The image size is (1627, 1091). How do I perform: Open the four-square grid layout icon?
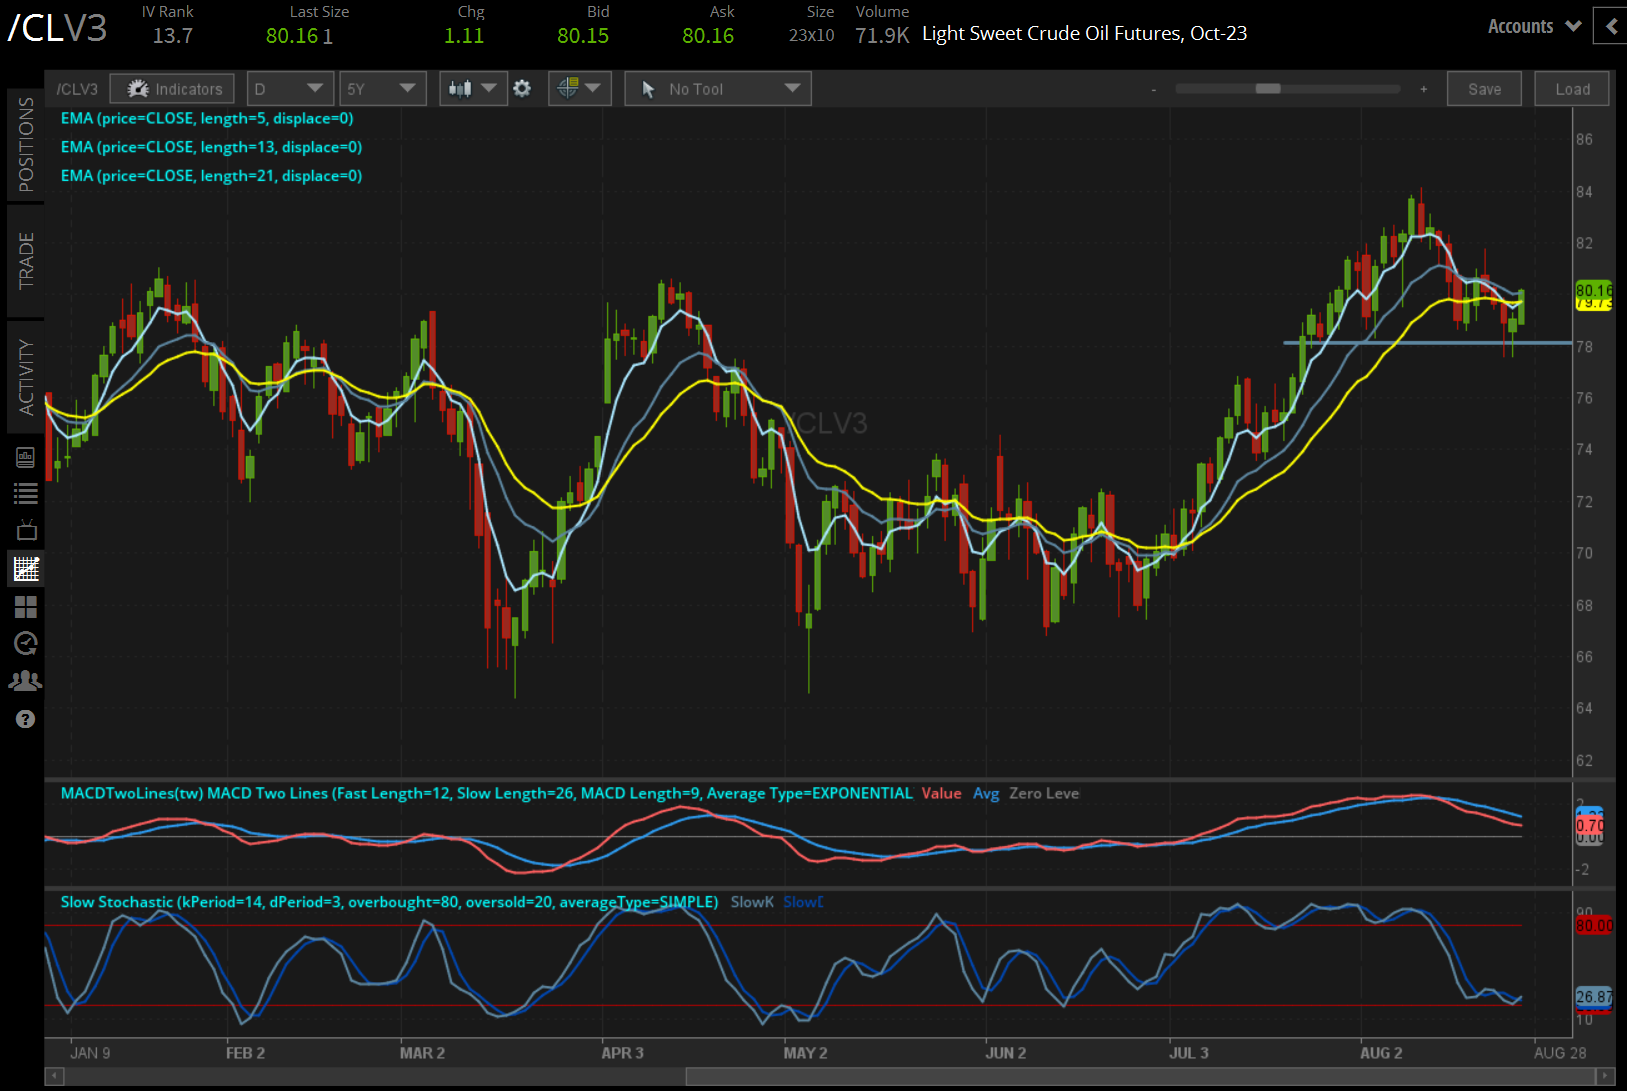[x=25, y=607]
